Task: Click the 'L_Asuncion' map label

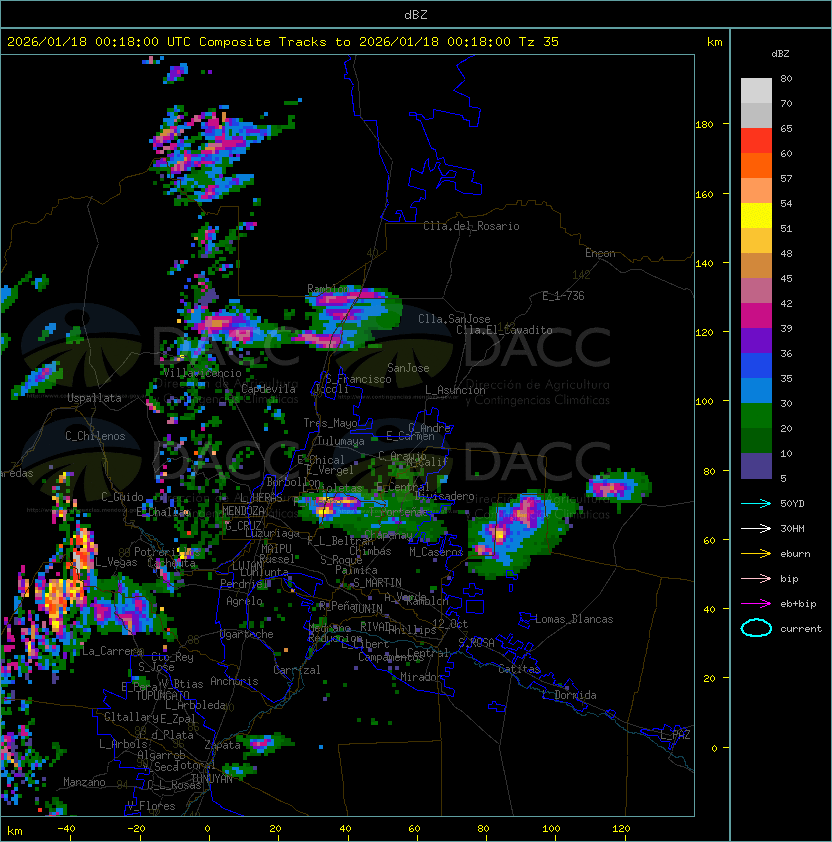Action: click(455, 390)
